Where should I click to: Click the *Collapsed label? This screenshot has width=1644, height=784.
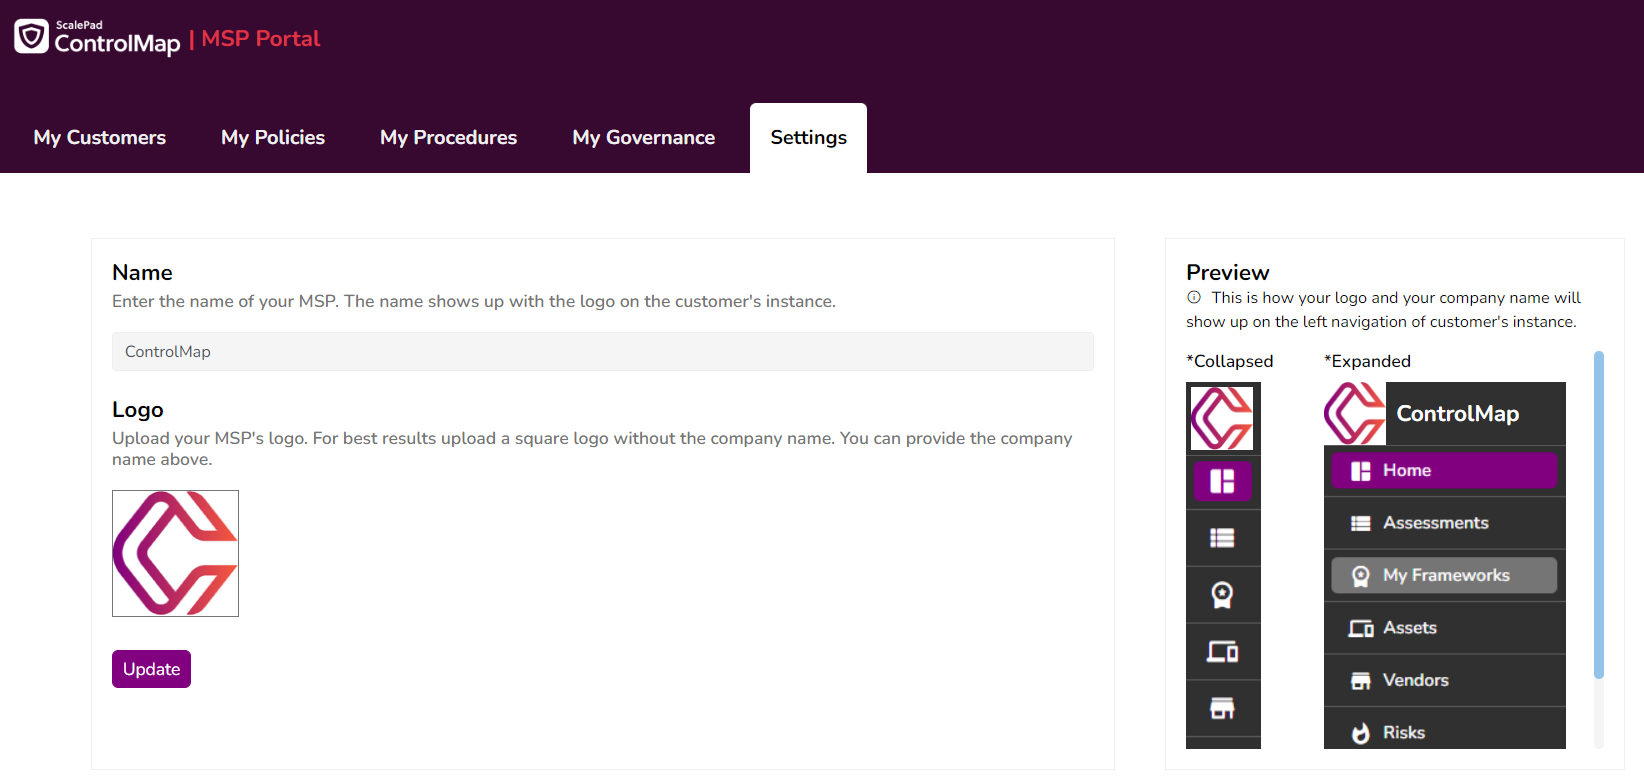(x=1230, y=361)
